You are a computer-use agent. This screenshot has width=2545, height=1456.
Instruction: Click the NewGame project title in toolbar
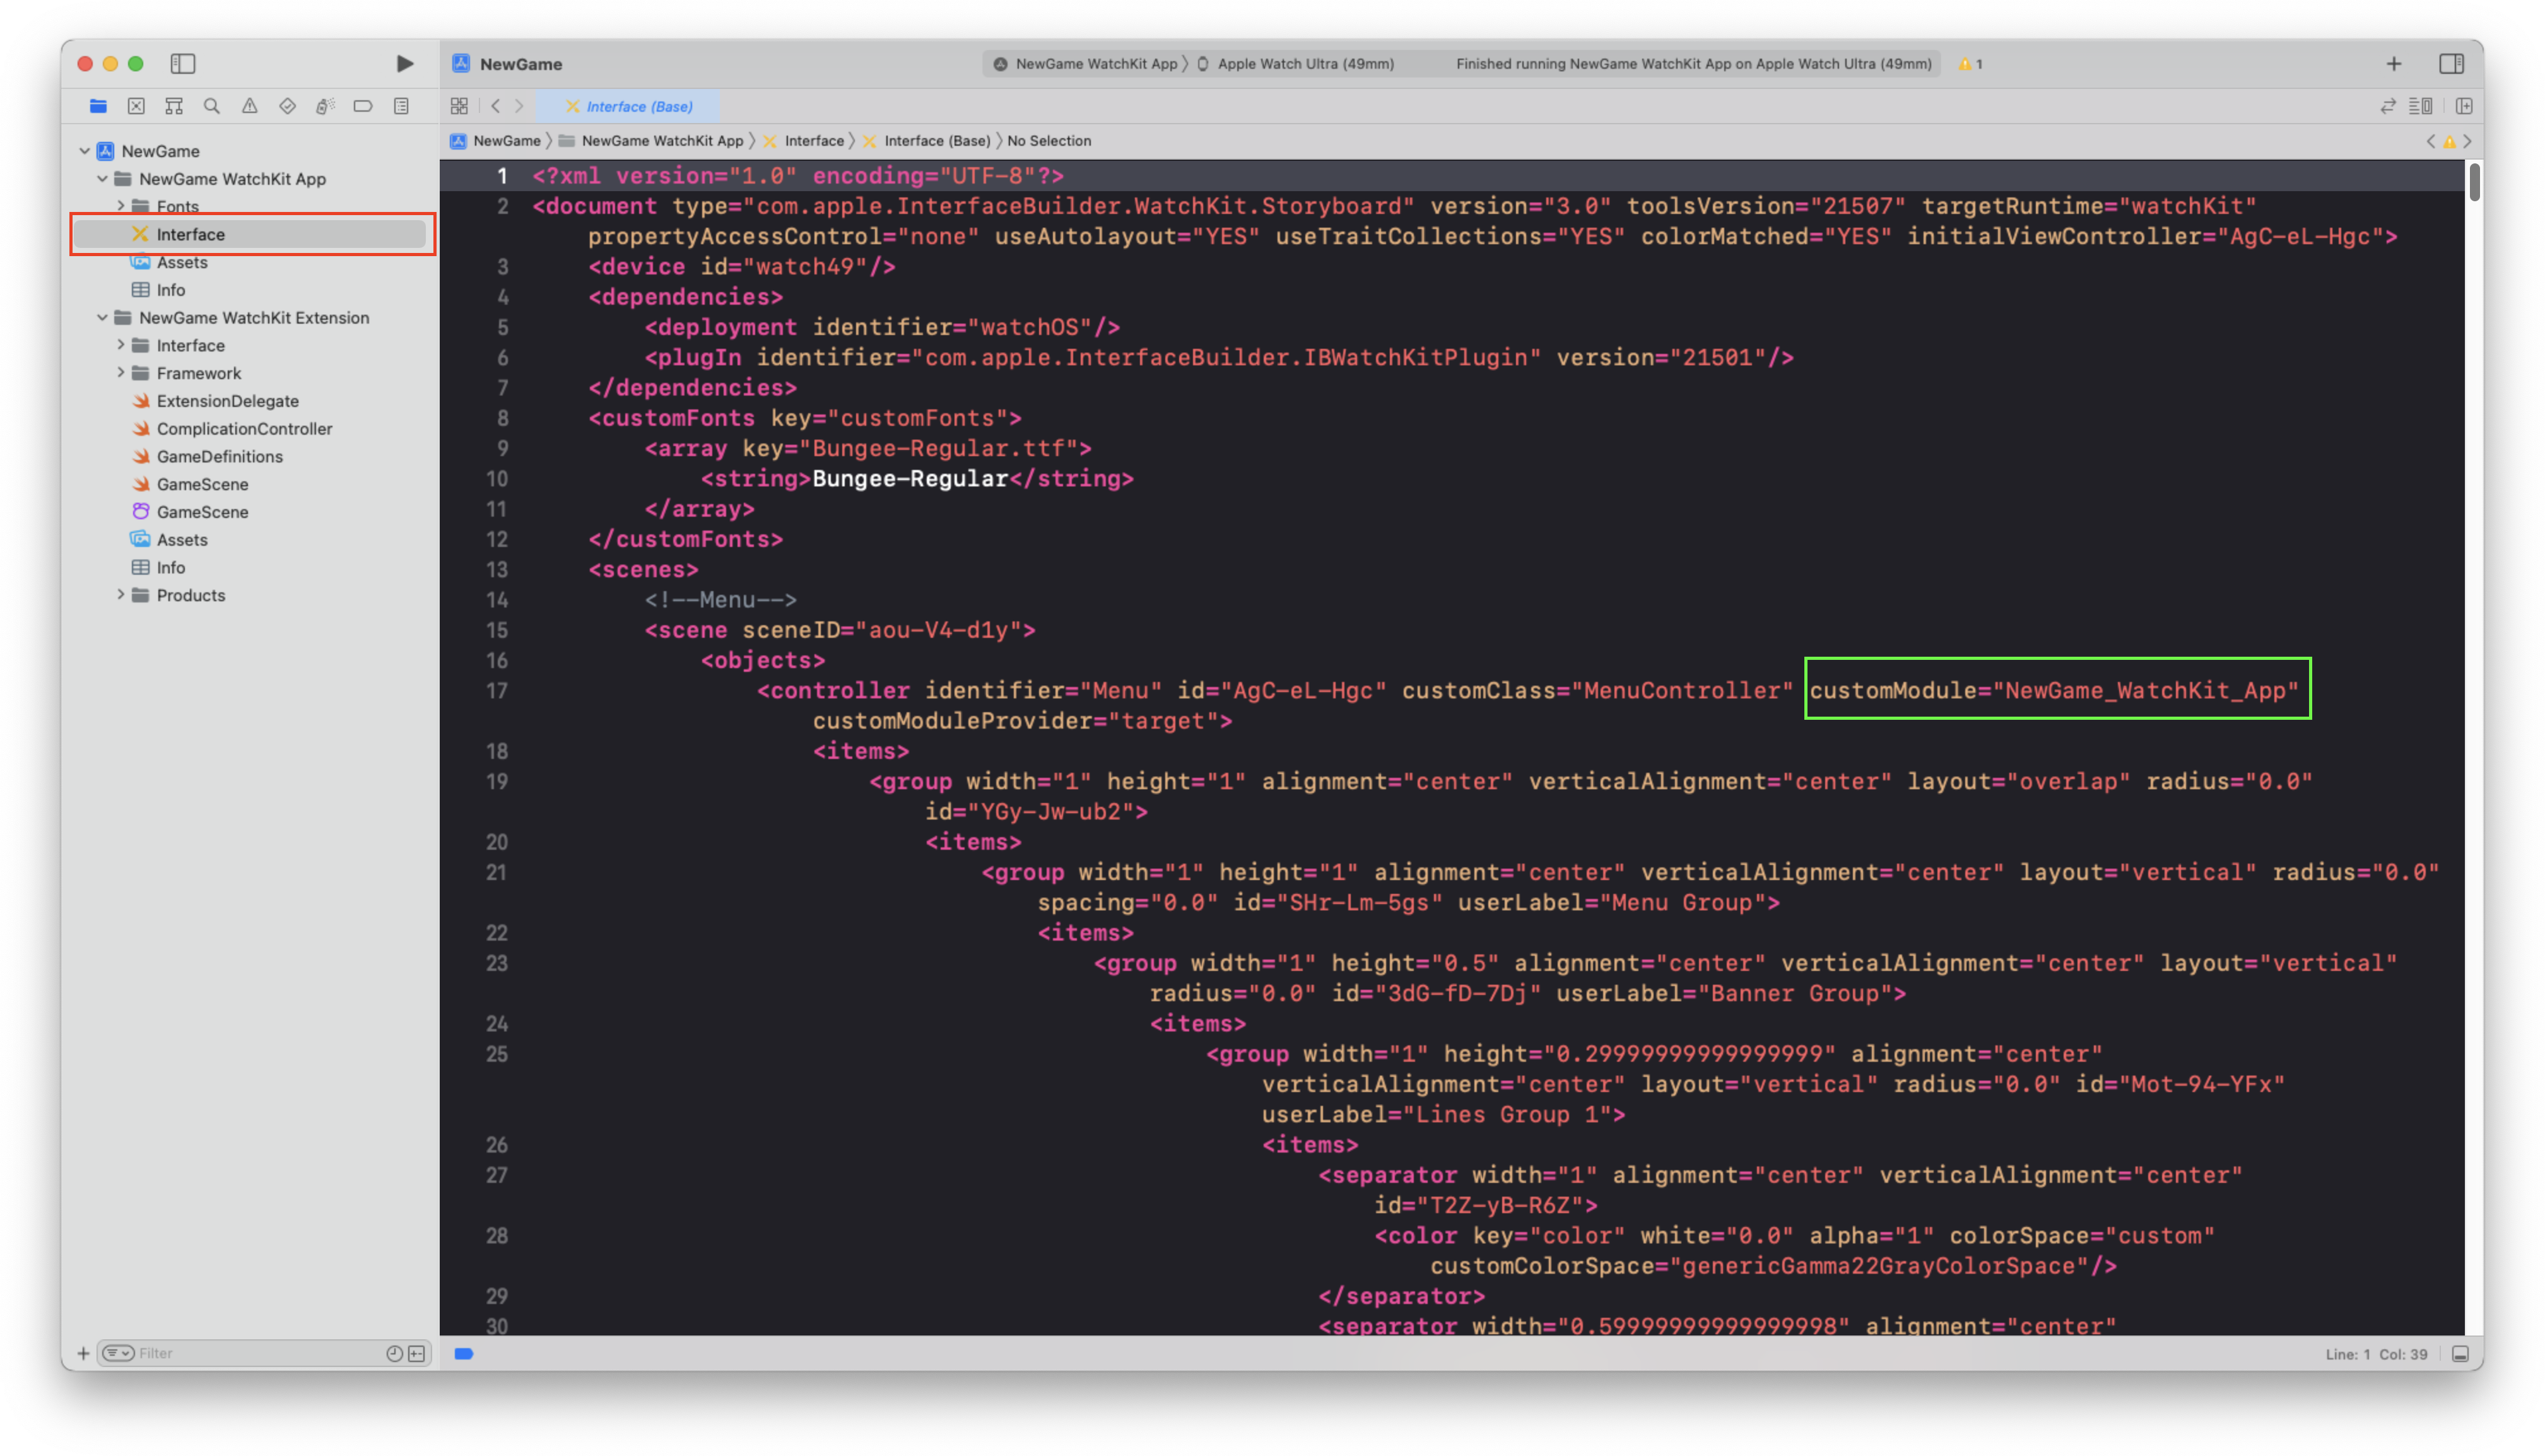[521, 64]
